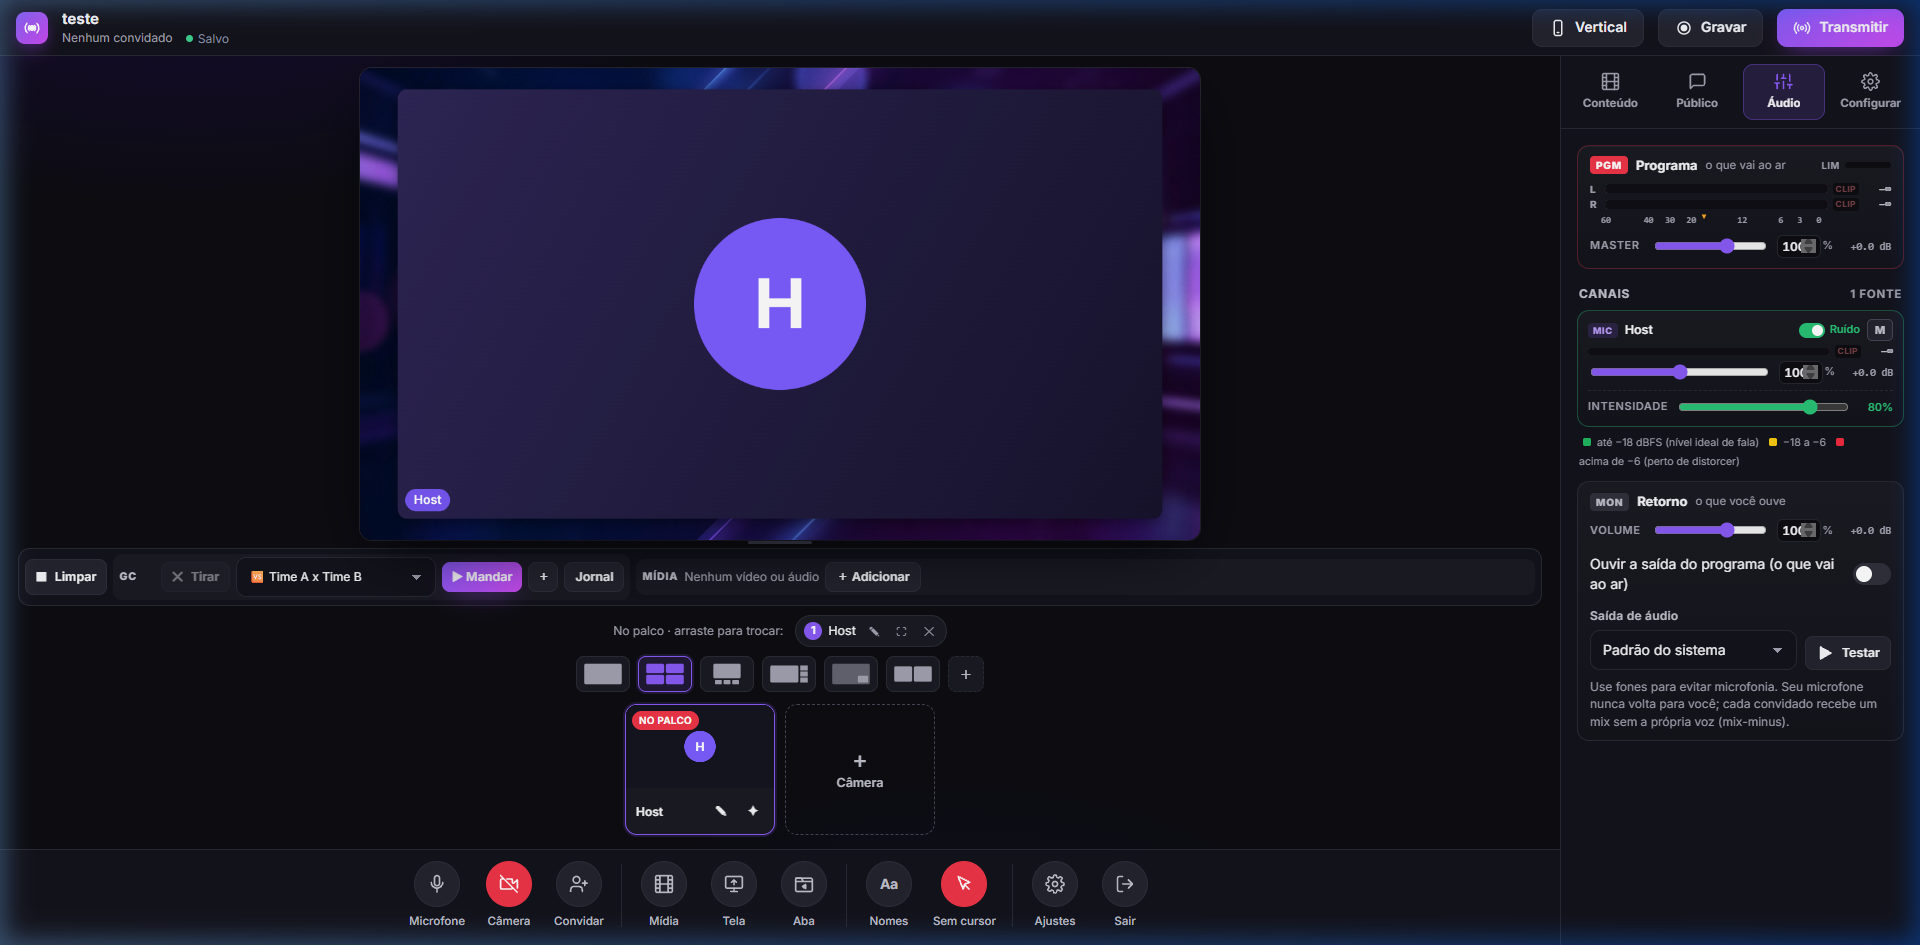1920x945 pixels.
Task: Toggle Ruído noise suppression for Host
Action: [1812, 330]
